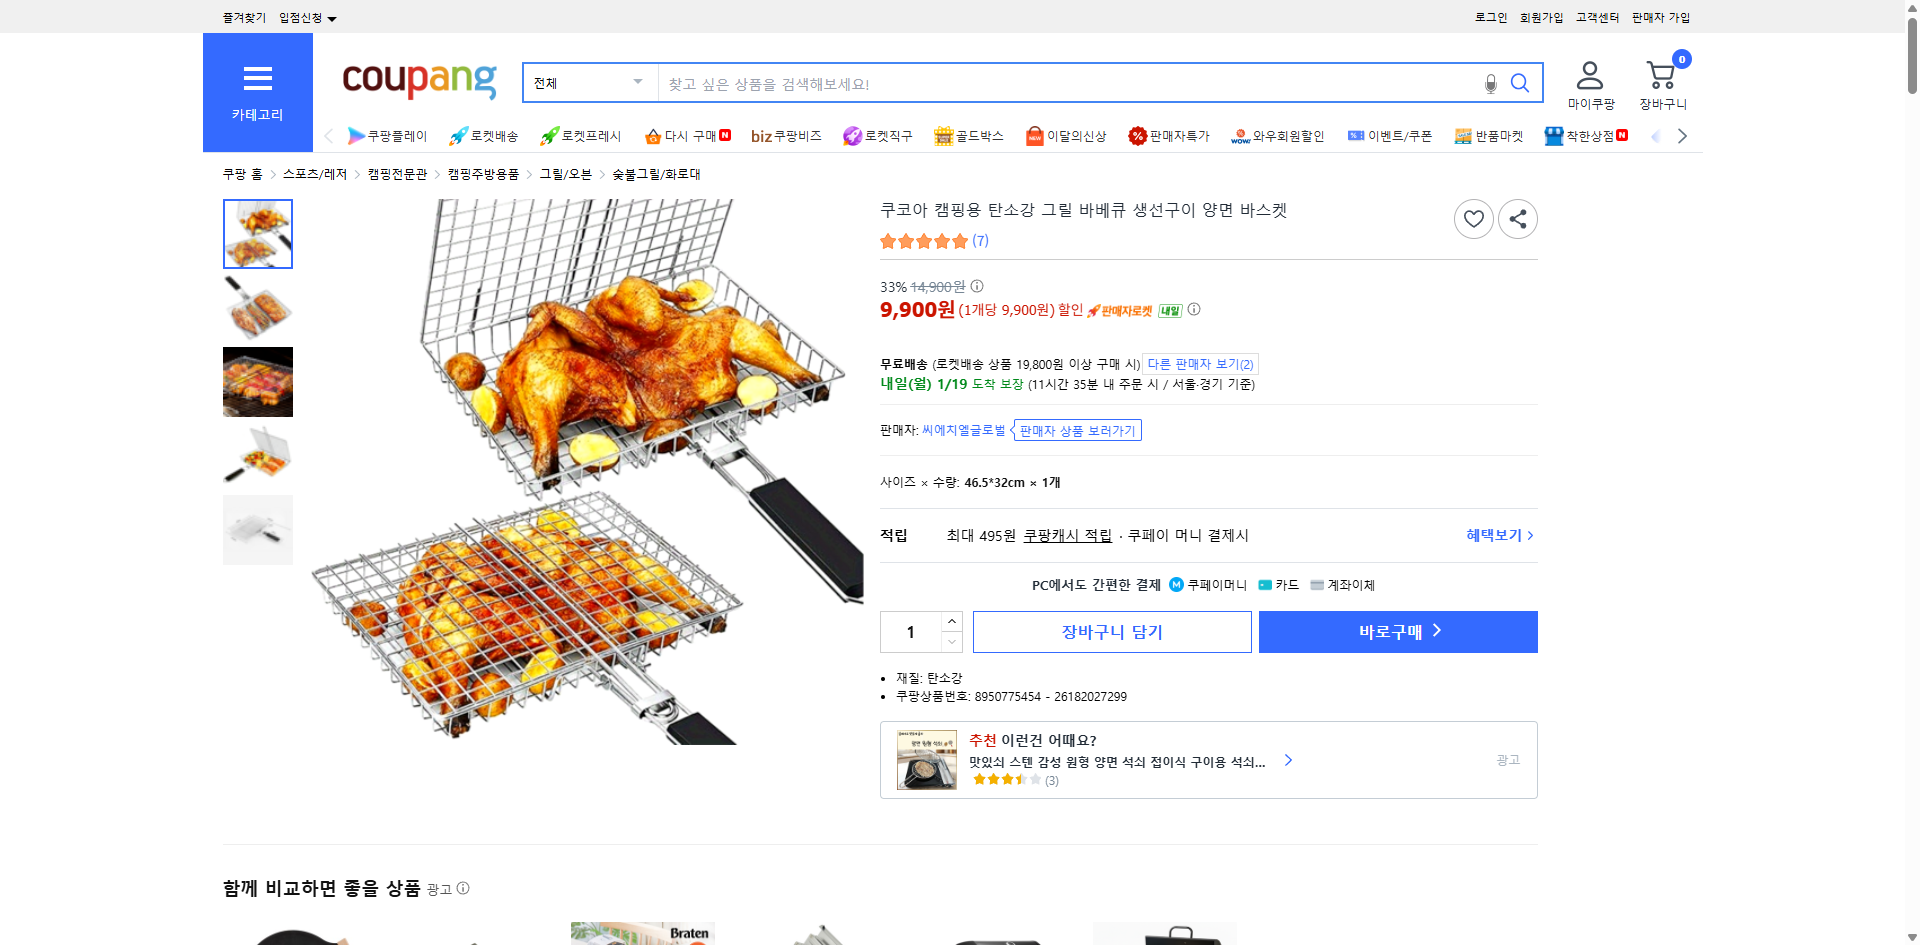Click the heart icon to favorite the product
This screenshot has width=1920, height=945.
(x=1473, y=218)
